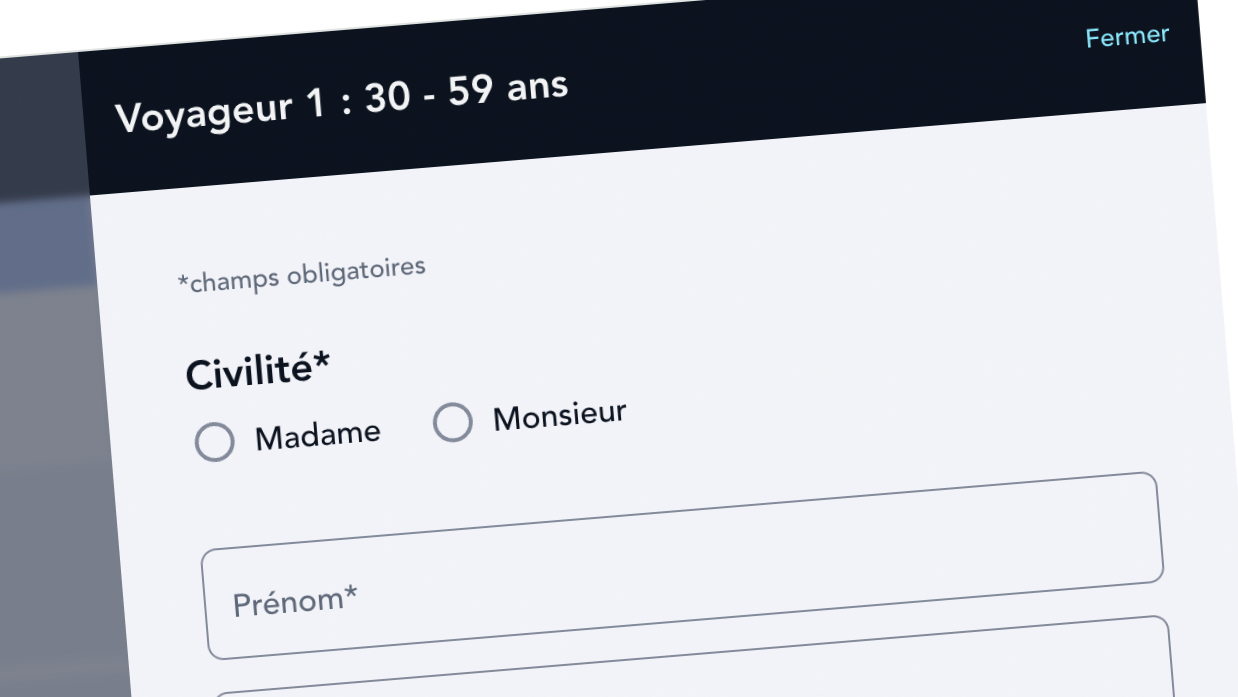Select the Madame radio button
Screen dimensions: 1238x697
(x=214, y=442)
